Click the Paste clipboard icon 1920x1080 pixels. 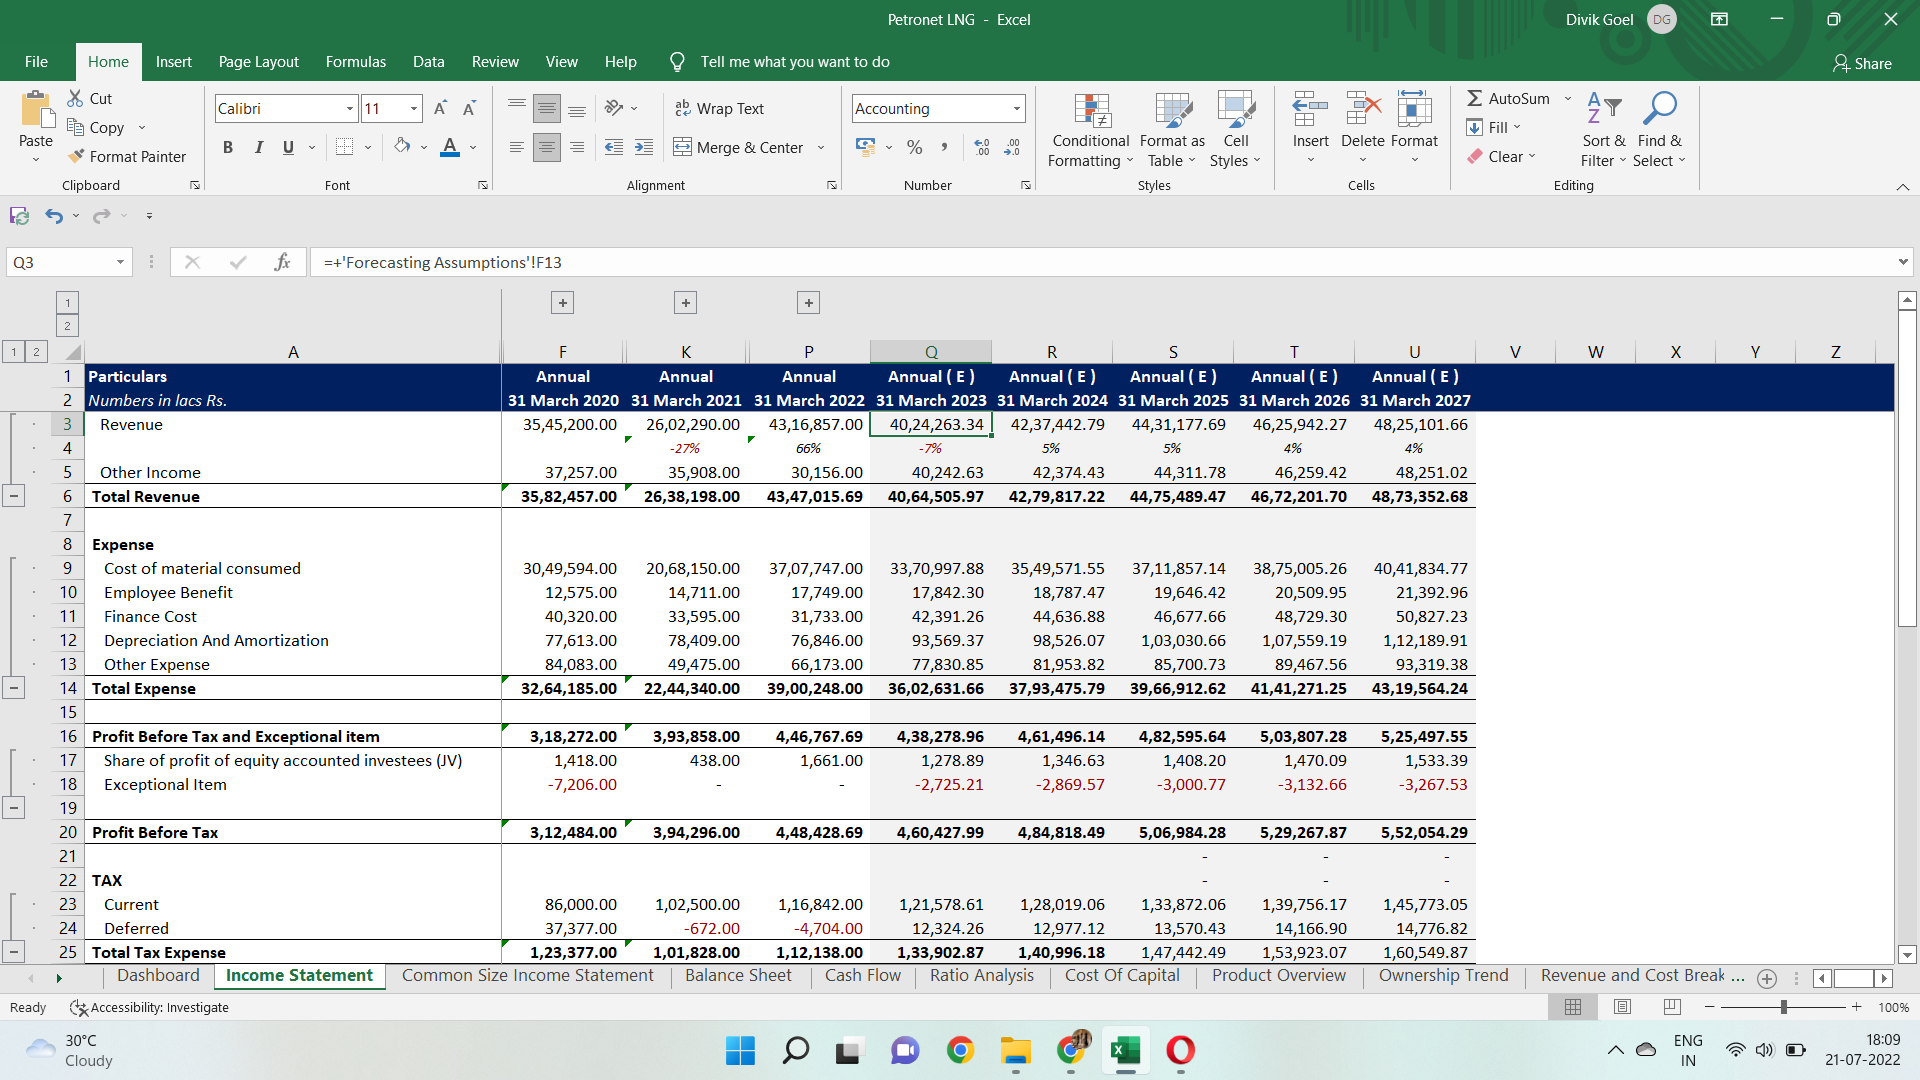pyautogui.click(x=36, y=109)
